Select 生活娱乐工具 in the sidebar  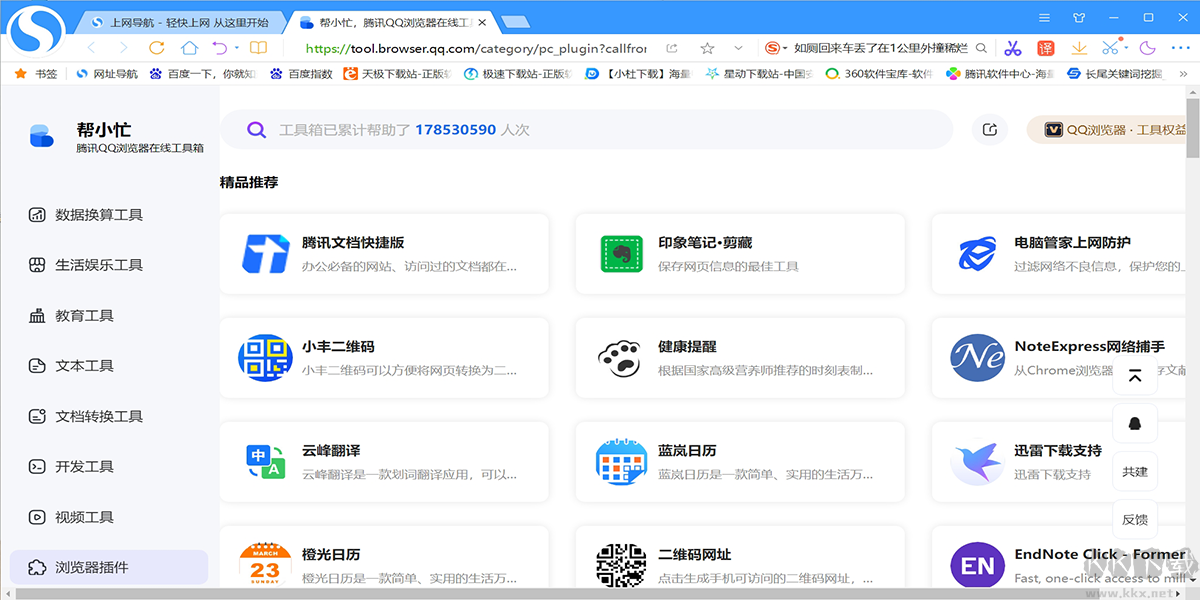pos(110,265)
